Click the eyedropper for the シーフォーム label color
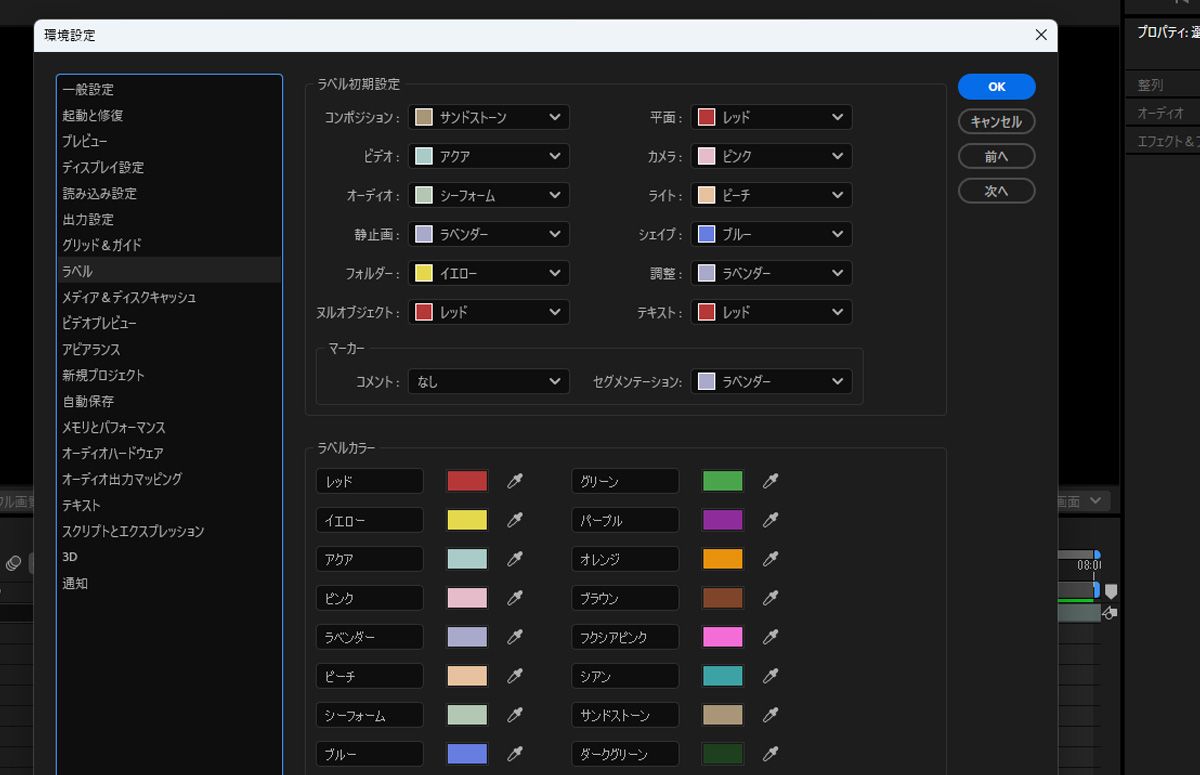The image size is (1200, 775). (x=515, y=715)
